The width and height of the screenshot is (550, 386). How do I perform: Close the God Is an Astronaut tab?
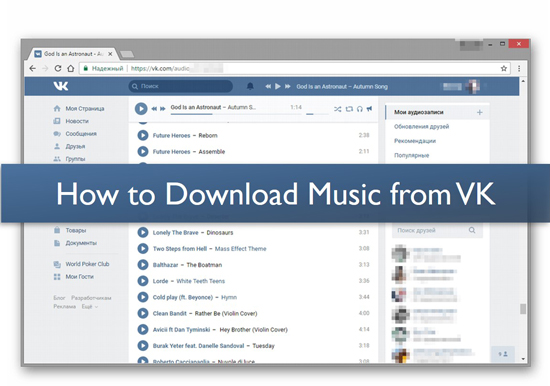[110, 54]
